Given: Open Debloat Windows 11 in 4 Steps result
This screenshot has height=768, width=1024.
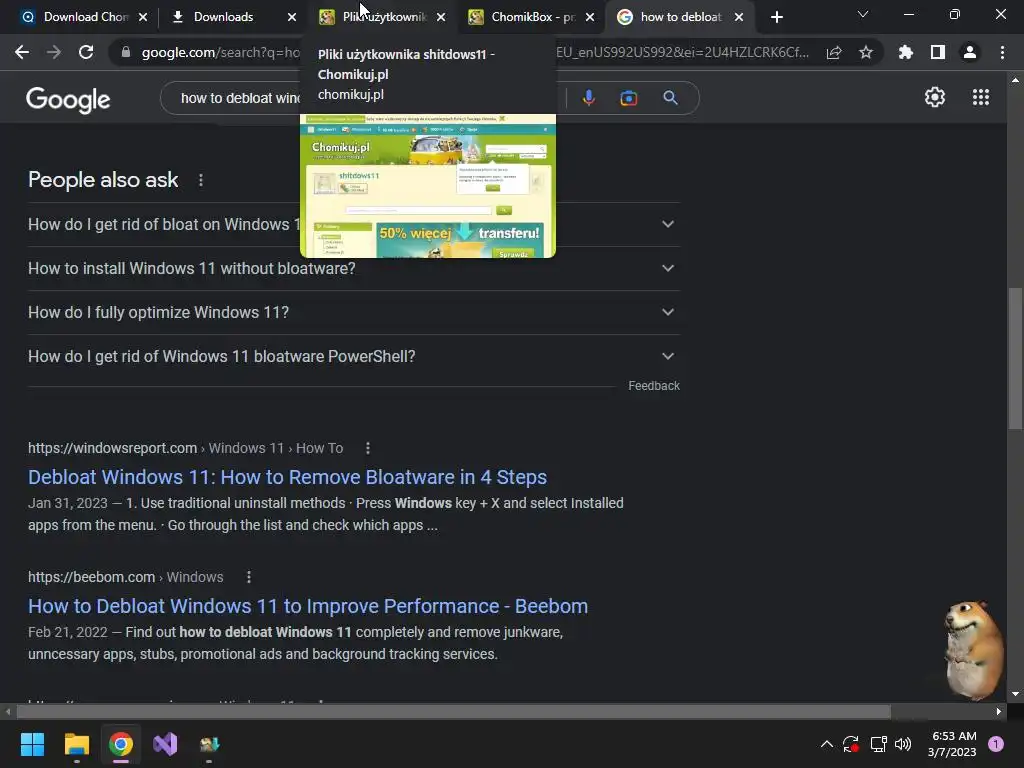Looking at the screenshot, I should [x=287, y=477].
